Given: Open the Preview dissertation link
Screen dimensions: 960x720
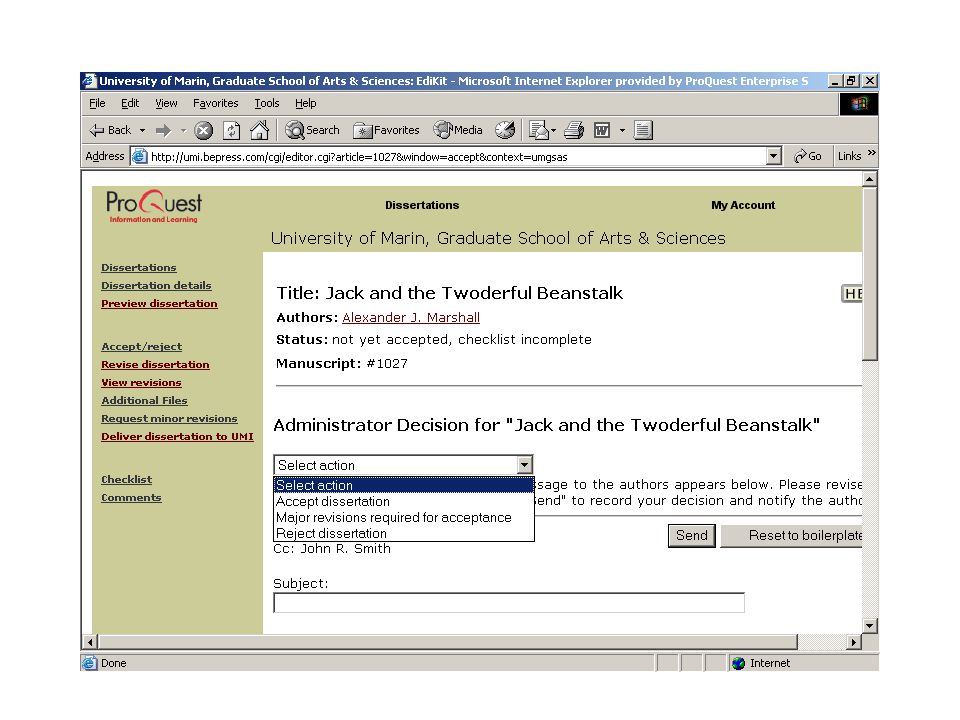Looking at the screenshot, I should [x=159, y=304].
